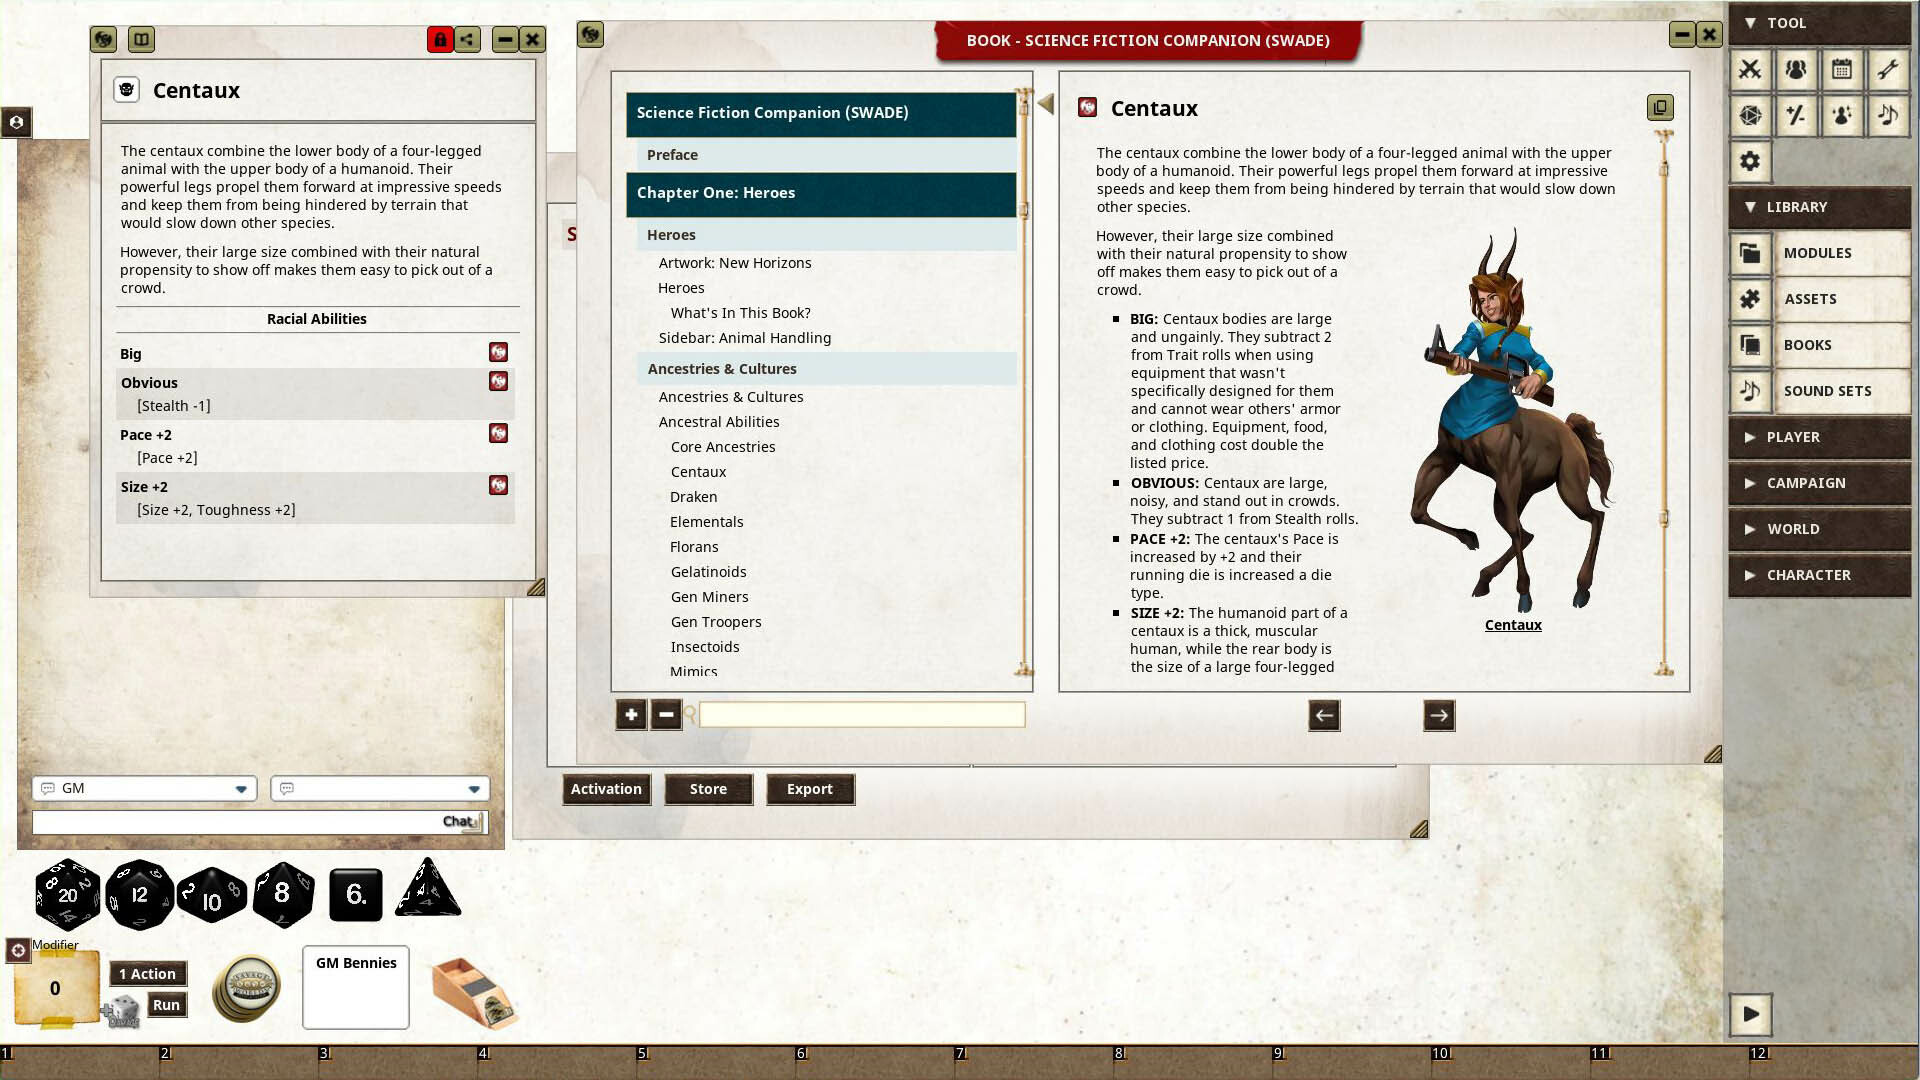Open the Settings gear in Tool panel
Image resolution: width=1920 pixels, height=1080 pixels.
pyautogui.click(x=1751, y=161)
